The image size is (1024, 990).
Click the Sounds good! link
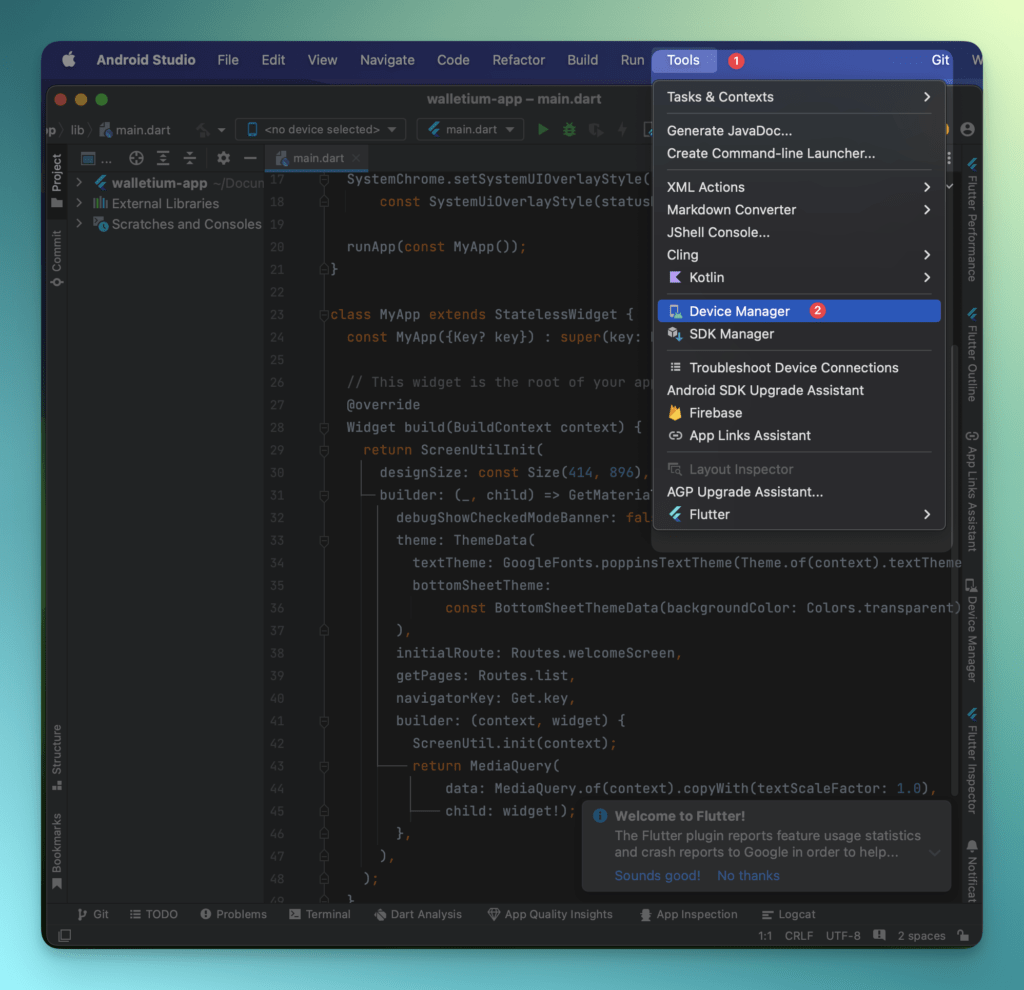point(657,876)
